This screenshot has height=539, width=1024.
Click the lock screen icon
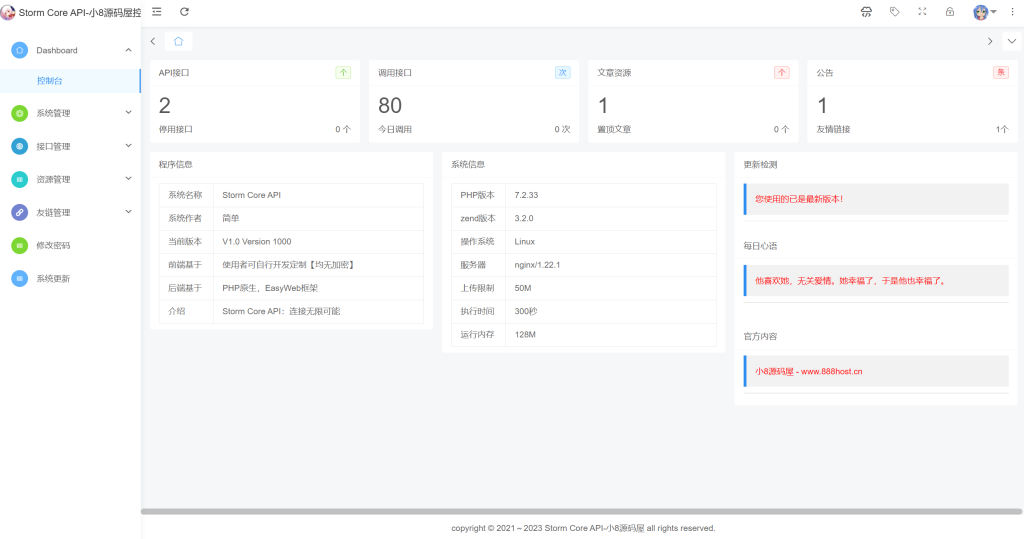tap(950, 12)
